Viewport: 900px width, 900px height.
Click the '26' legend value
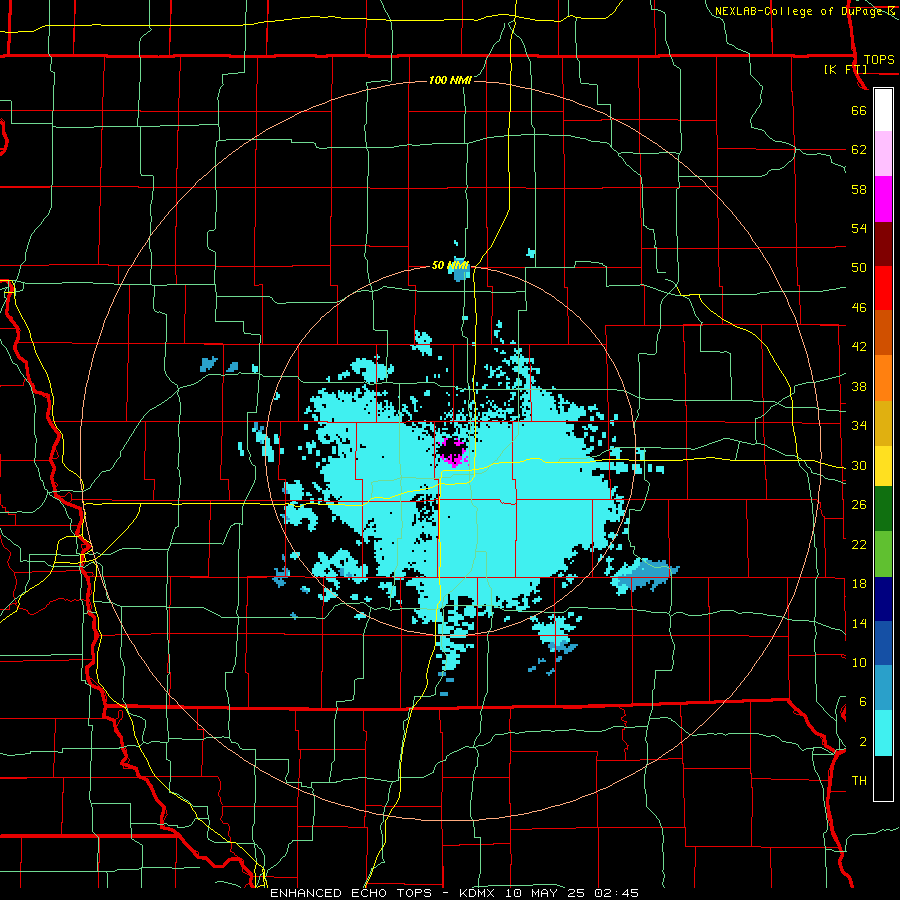[859, 505]
